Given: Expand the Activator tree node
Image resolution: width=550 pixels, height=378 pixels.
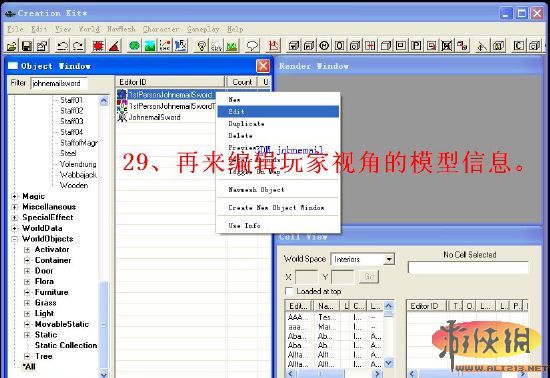Looking at the screenshot, I should 27,250.
